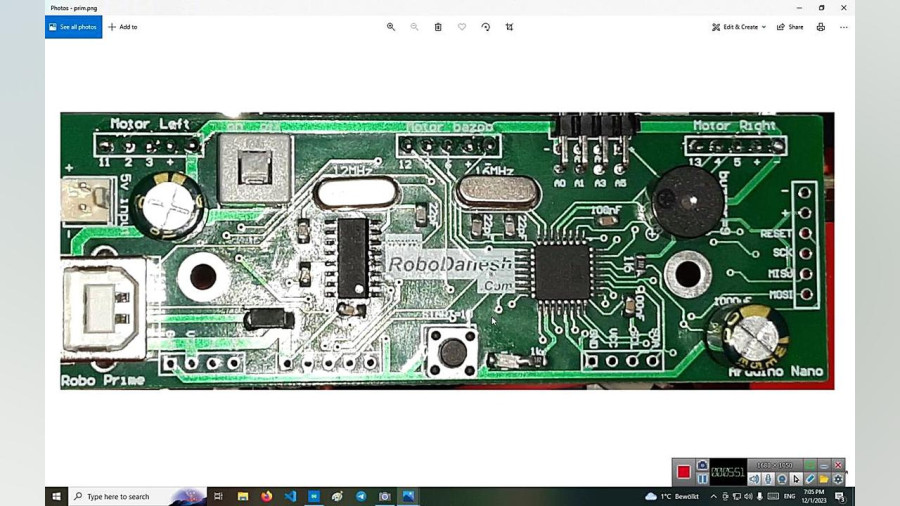This screenshot has width=900, height=506.
Task: Delete the photo with the trash icon
Action: pos(438,27)
